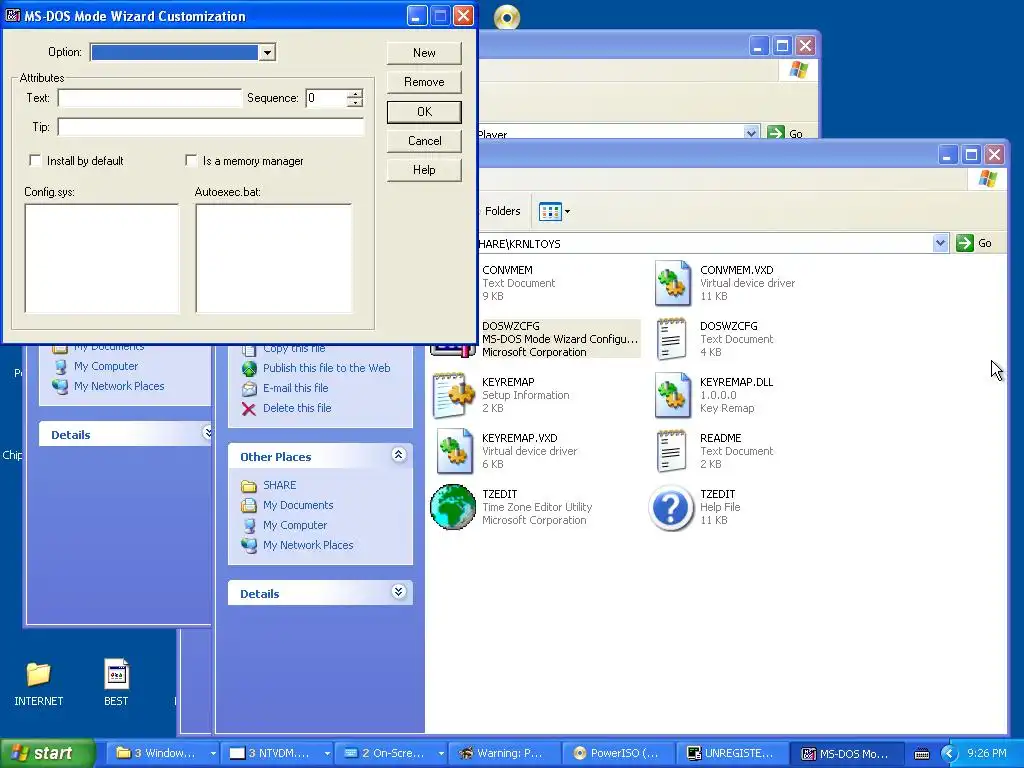Open the CONVMEM.VXD virtual device driver icon
The image size is (1024, 768).
[x=673, y=283]
